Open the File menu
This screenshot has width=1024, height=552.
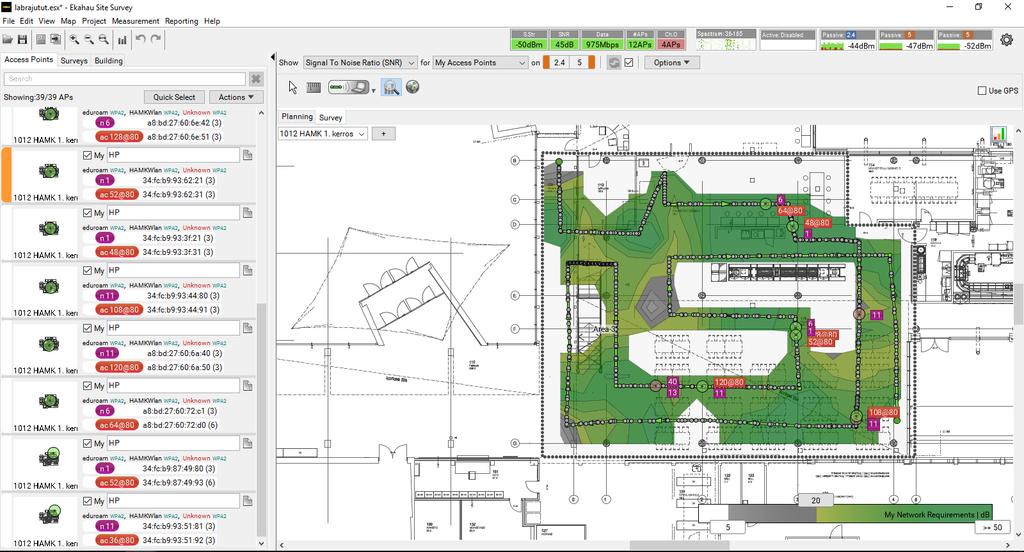pos(8,21)
